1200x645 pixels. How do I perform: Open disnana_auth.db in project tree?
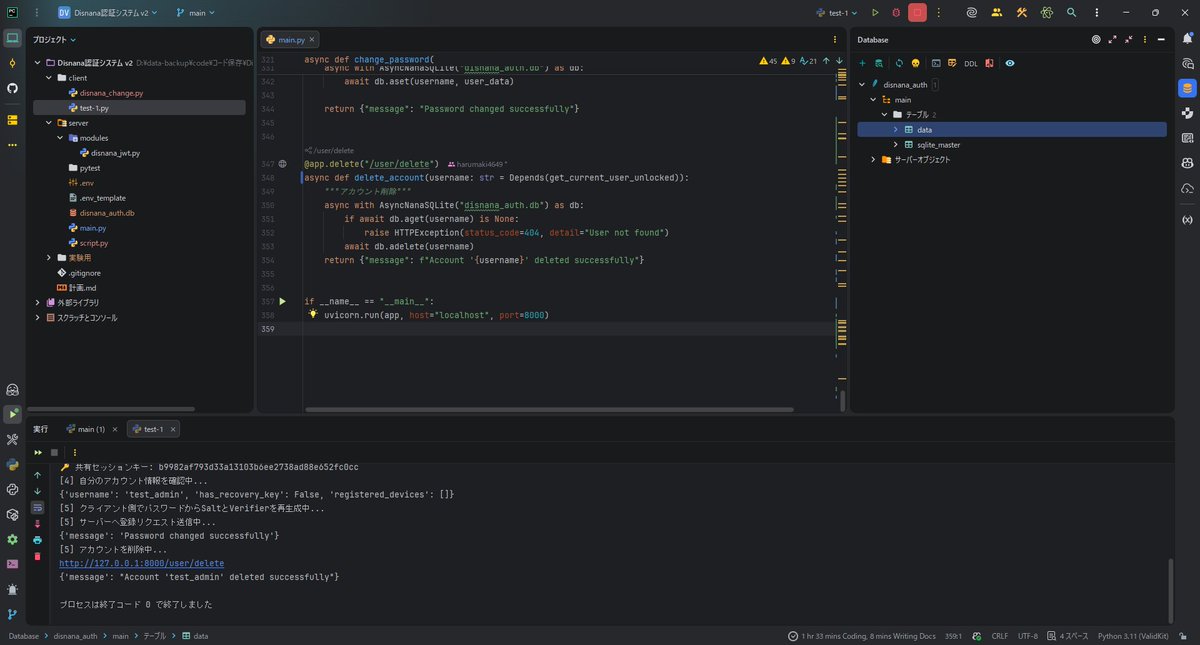[x=107, y=212]
